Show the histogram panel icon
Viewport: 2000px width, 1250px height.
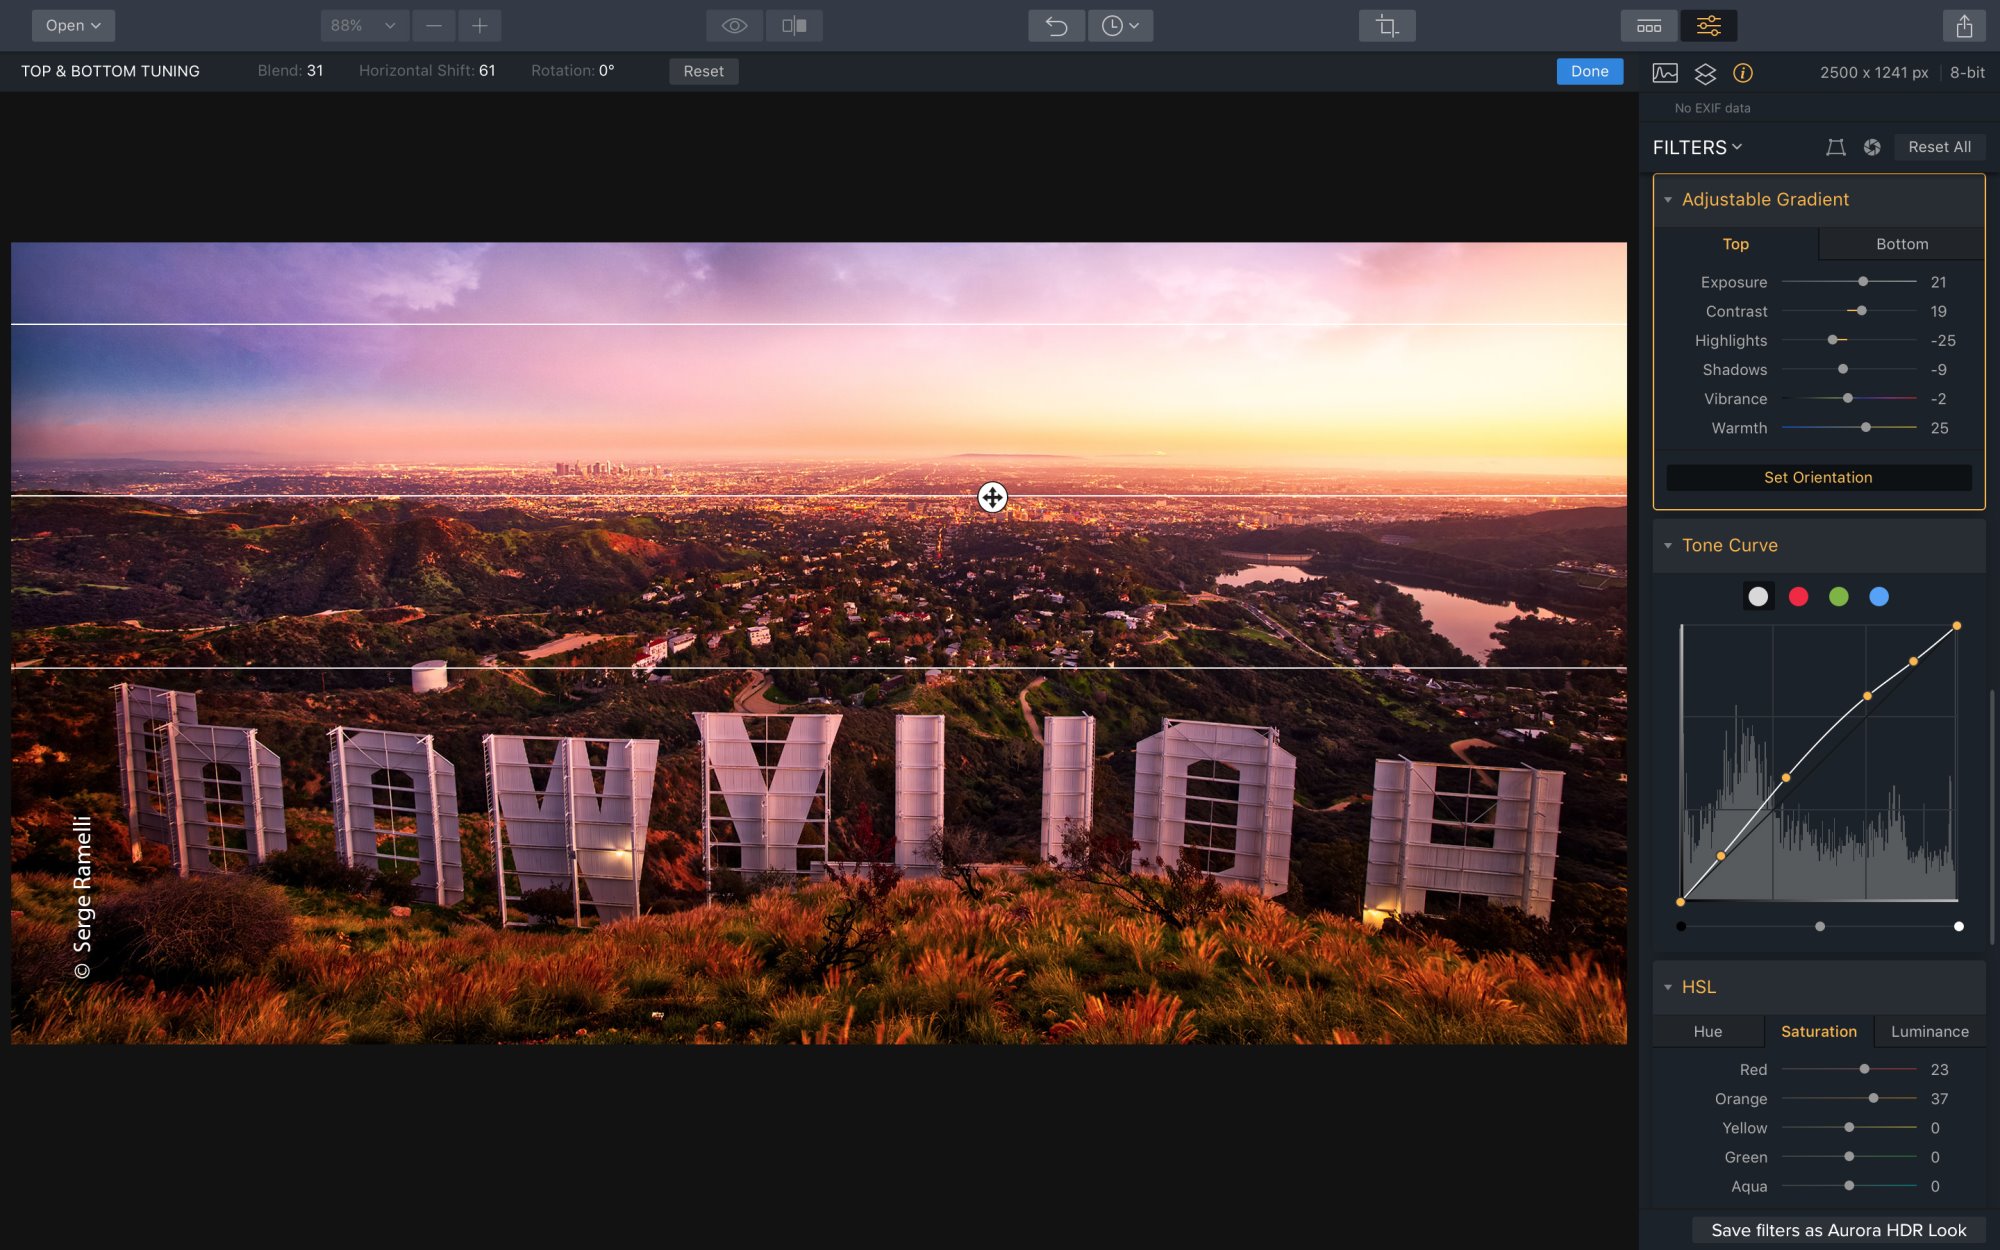(x=1665, y=73)
